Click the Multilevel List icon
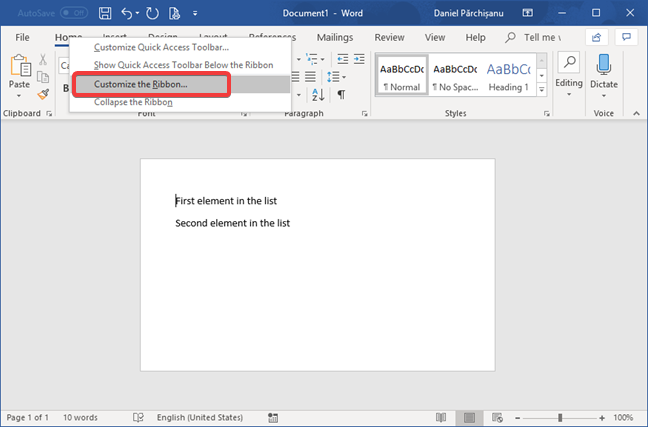 click(x=311, y=59)
